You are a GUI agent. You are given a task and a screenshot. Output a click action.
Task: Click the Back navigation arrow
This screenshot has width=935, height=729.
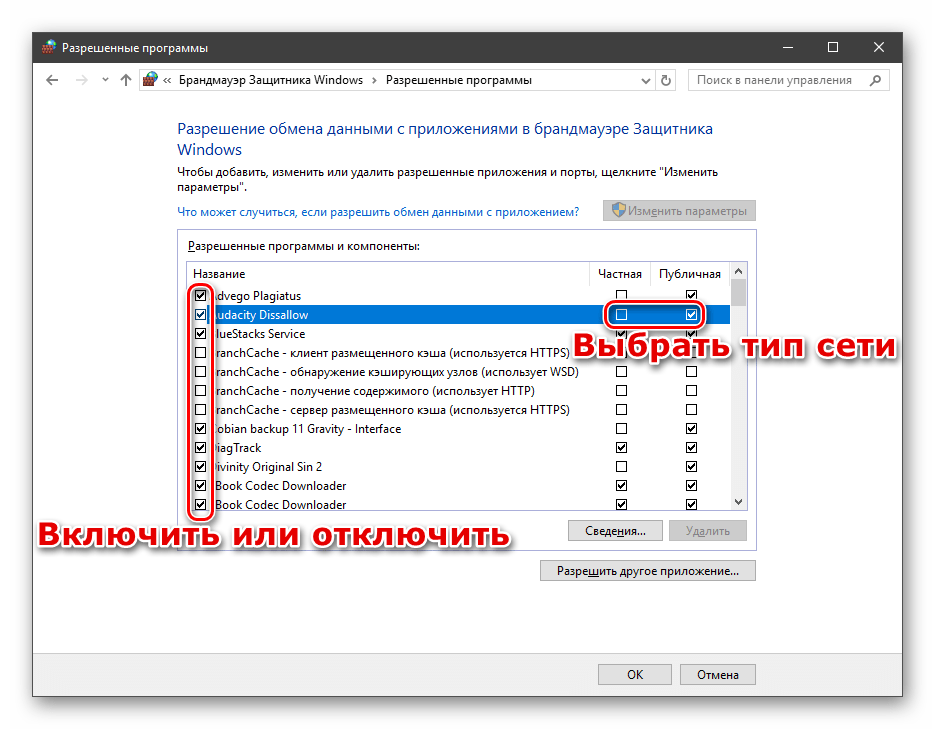tap(52, 80)
